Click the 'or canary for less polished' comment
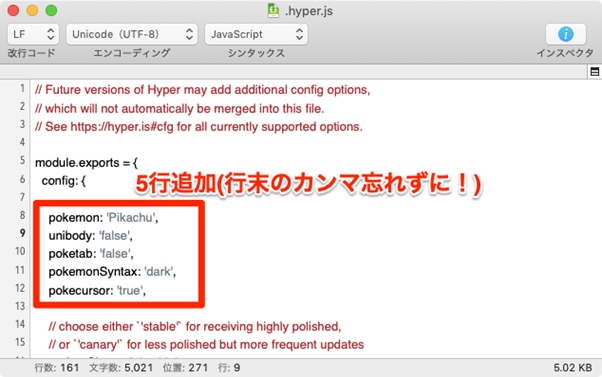This screenshot has width=602, height=377. (x=206, y=345)
